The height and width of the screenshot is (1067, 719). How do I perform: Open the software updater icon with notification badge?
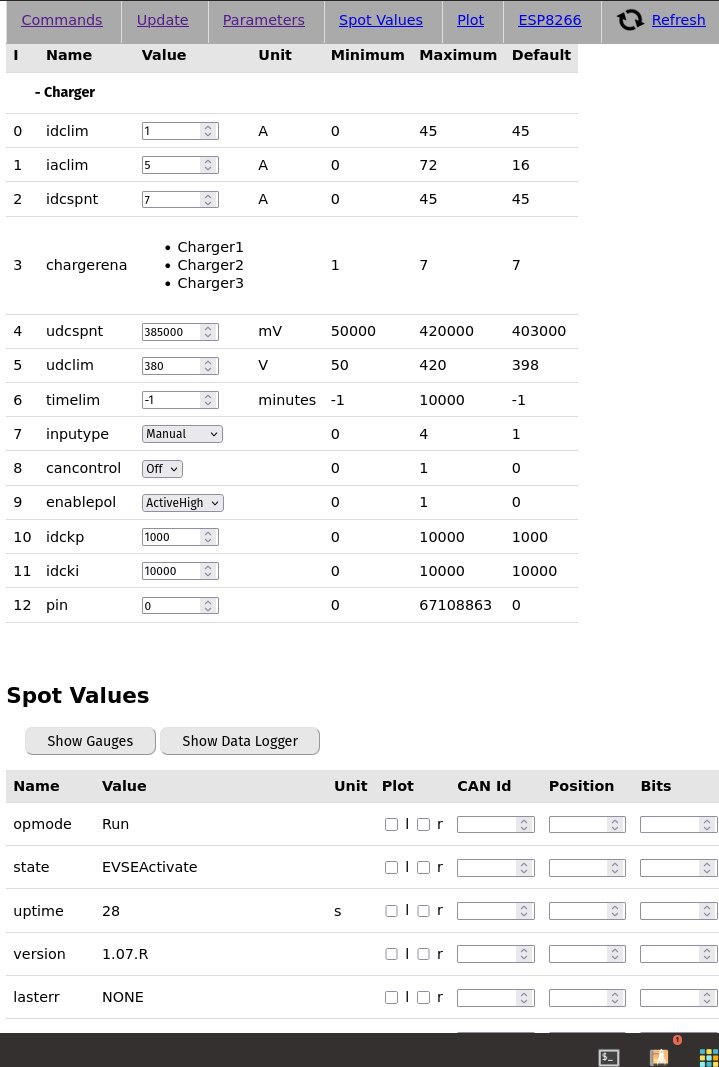point(659,1056)
